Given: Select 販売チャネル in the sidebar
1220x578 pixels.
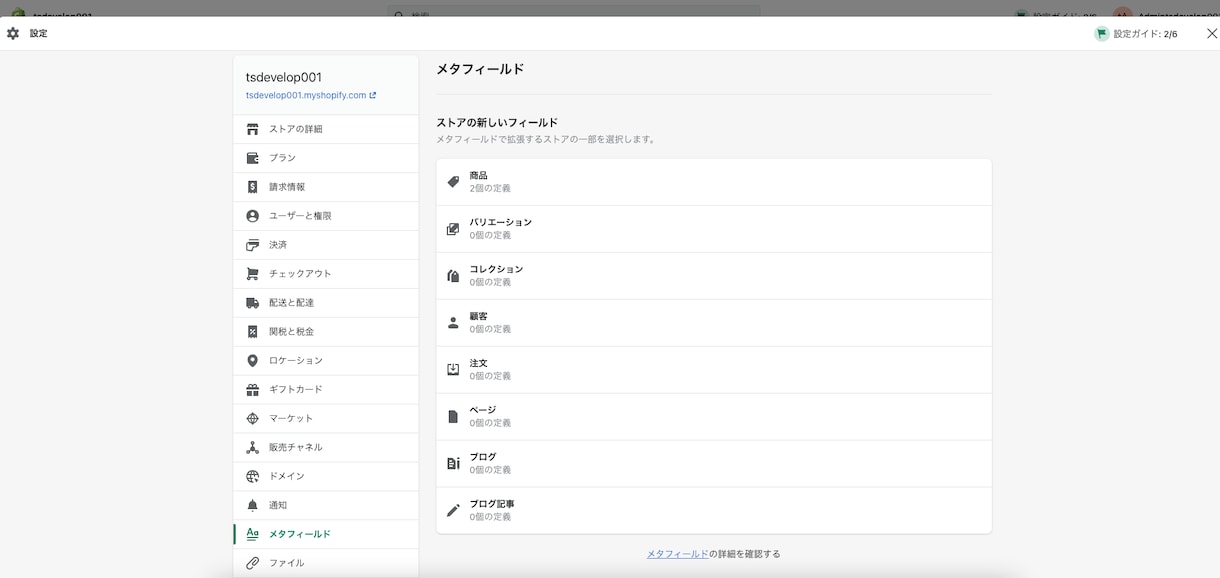Looking at the screenshot, I should (x=325, y=448).
